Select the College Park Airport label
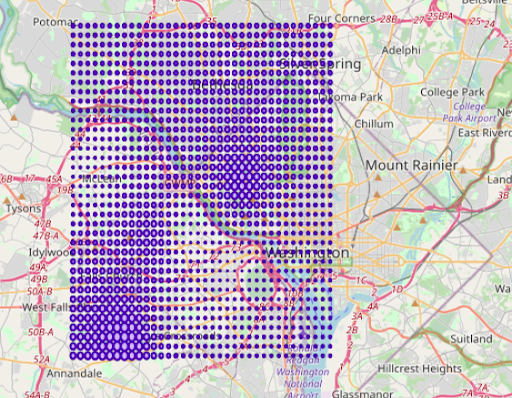This screenshot has height=398, width=512. click(470, 112)
